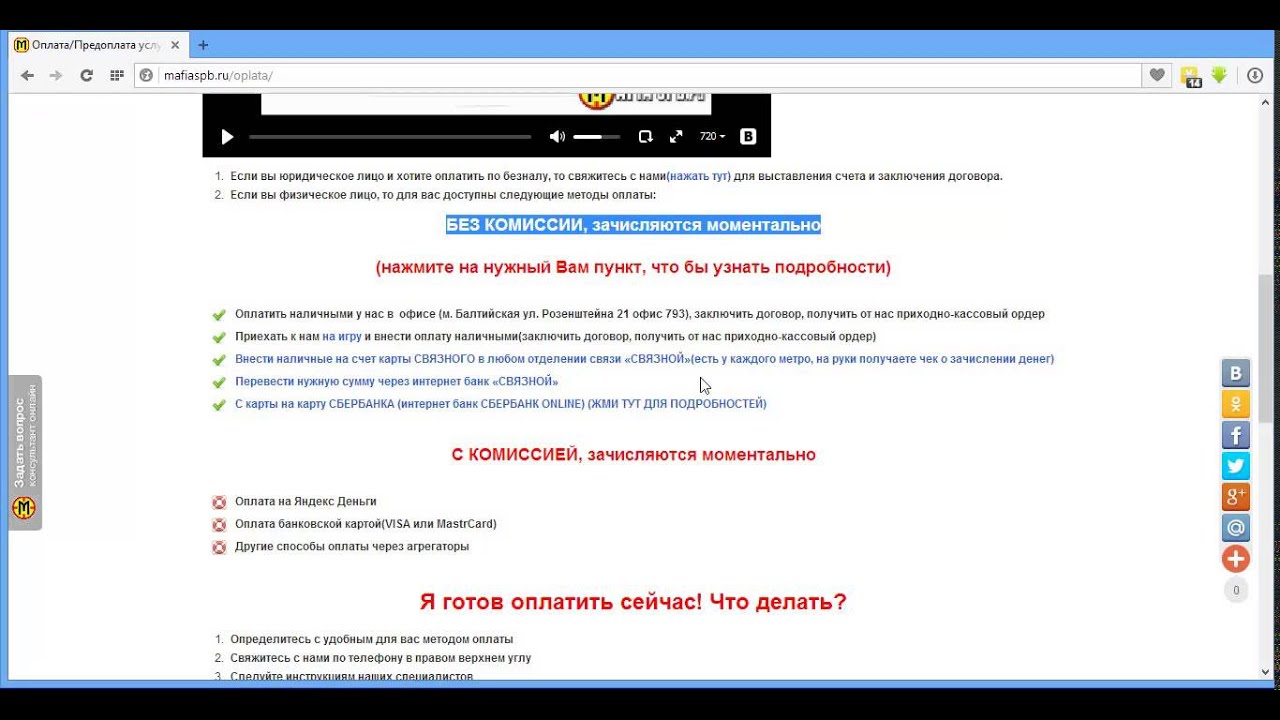
Task: Go forward in browser history
Action: [x=56, y=76]
